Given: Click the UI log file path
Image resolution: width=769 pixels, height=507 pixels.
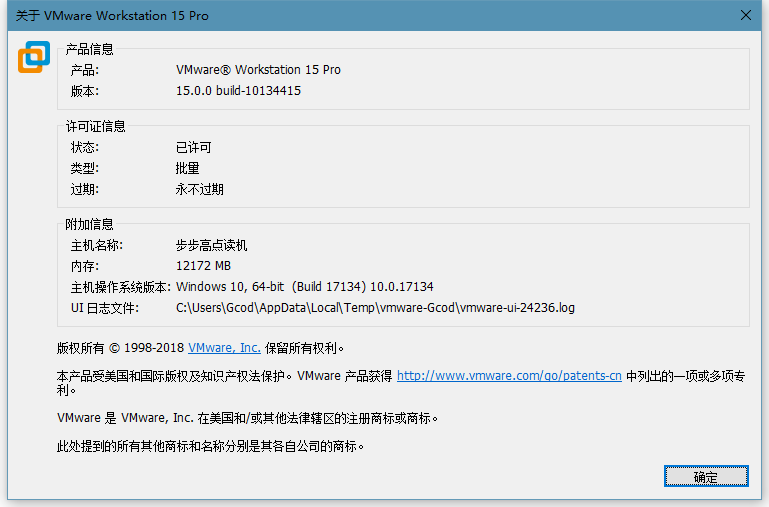Looking at the screenshot, I should coord(375,307).
